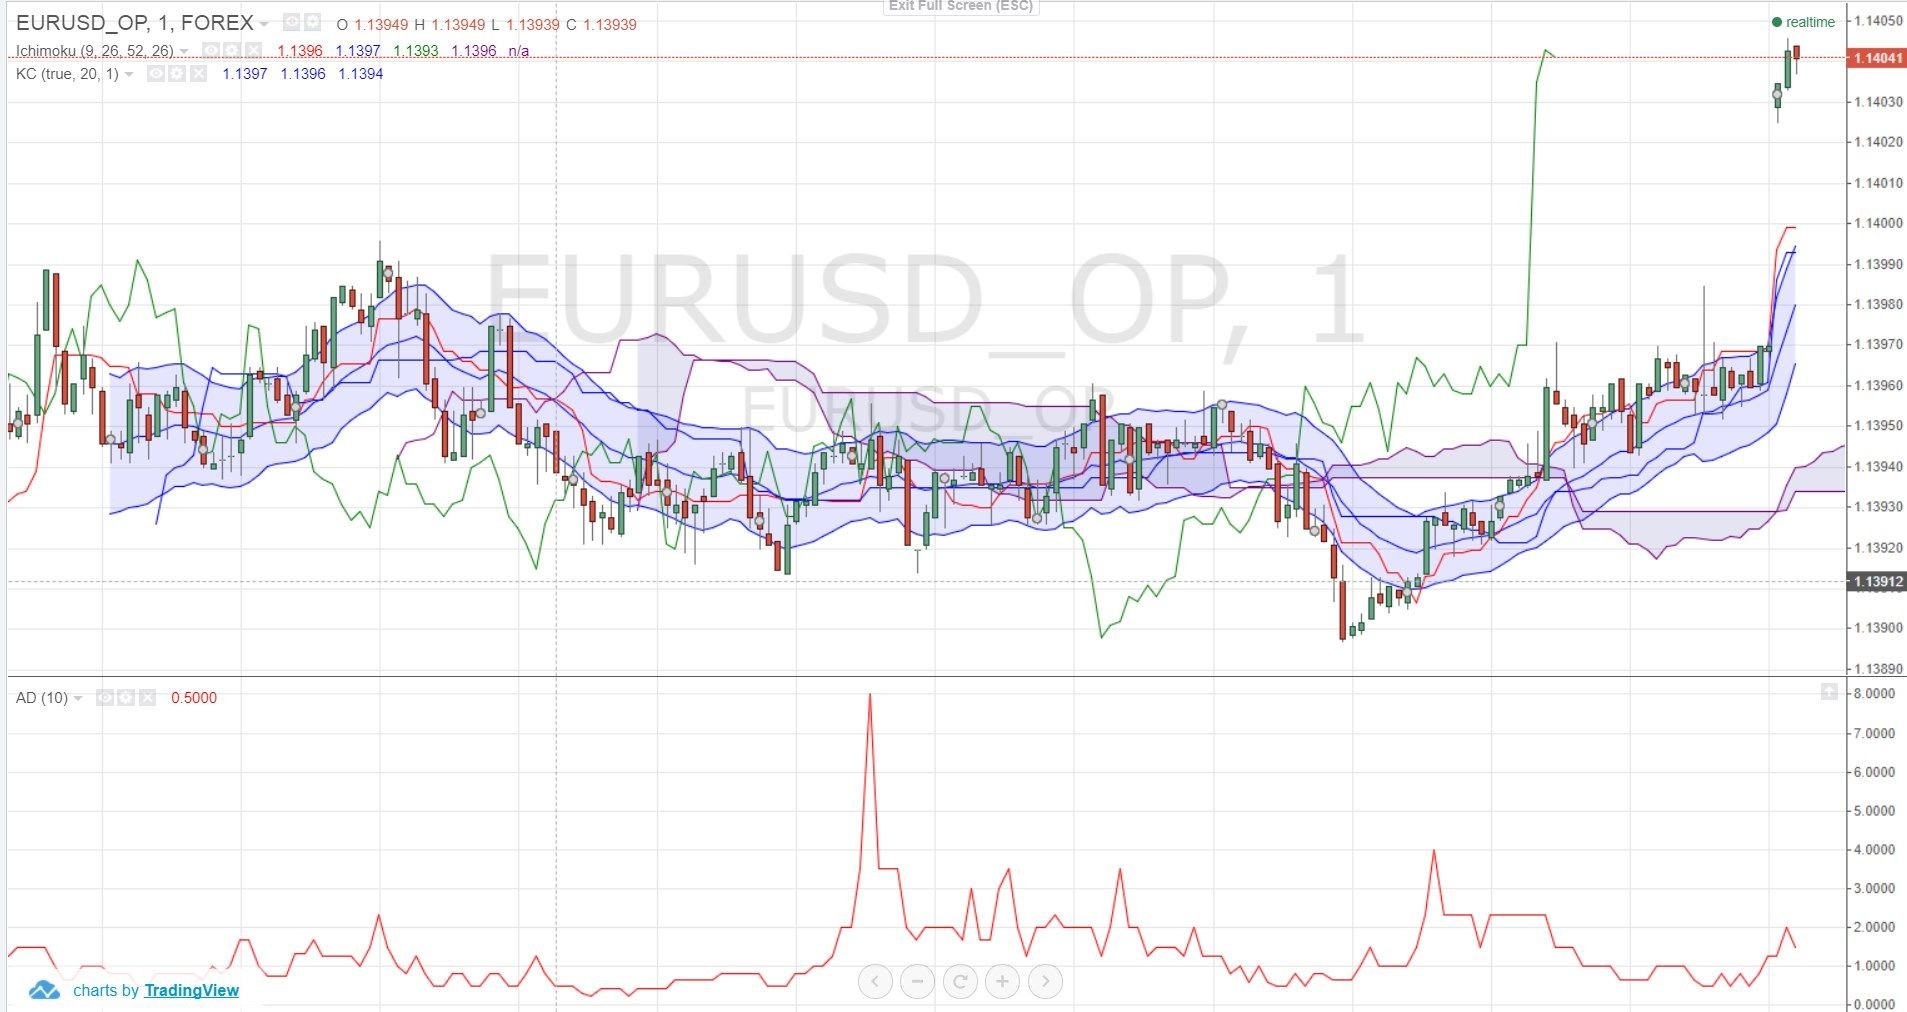Screen dimensions: 1907x1012
Task: Click the 1.14000 price scale label
Action: (x=1879, y=223)
